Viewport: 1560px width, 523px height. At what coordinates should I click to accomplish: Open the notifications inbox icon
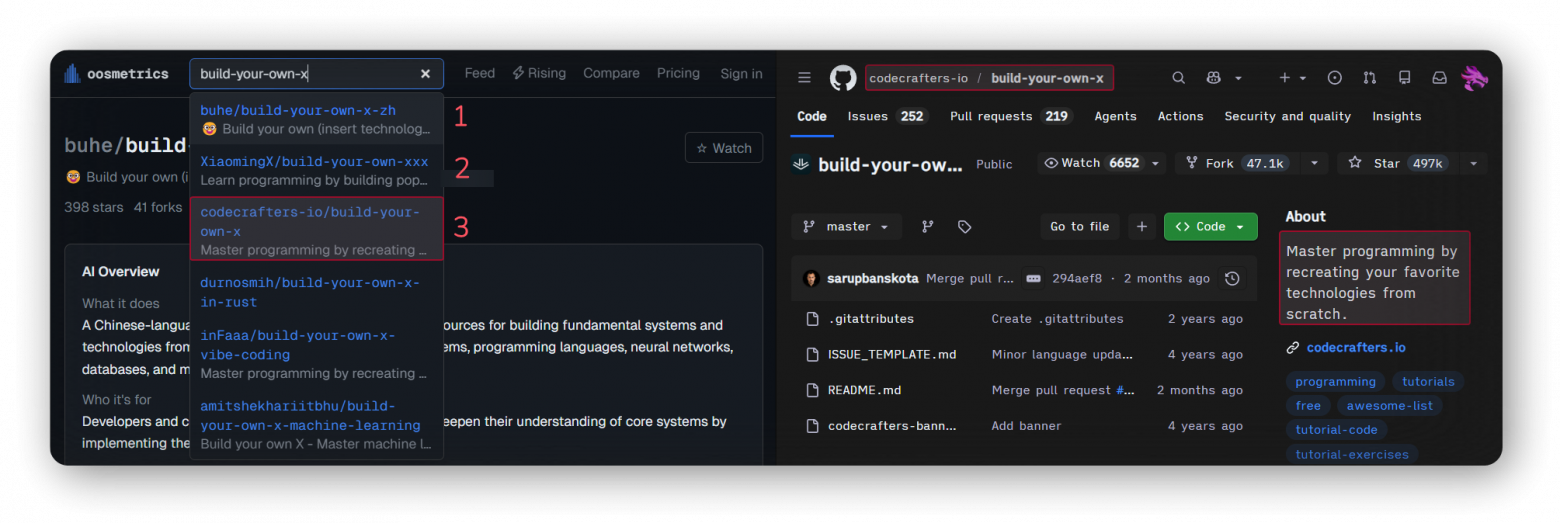point(1439,78)
